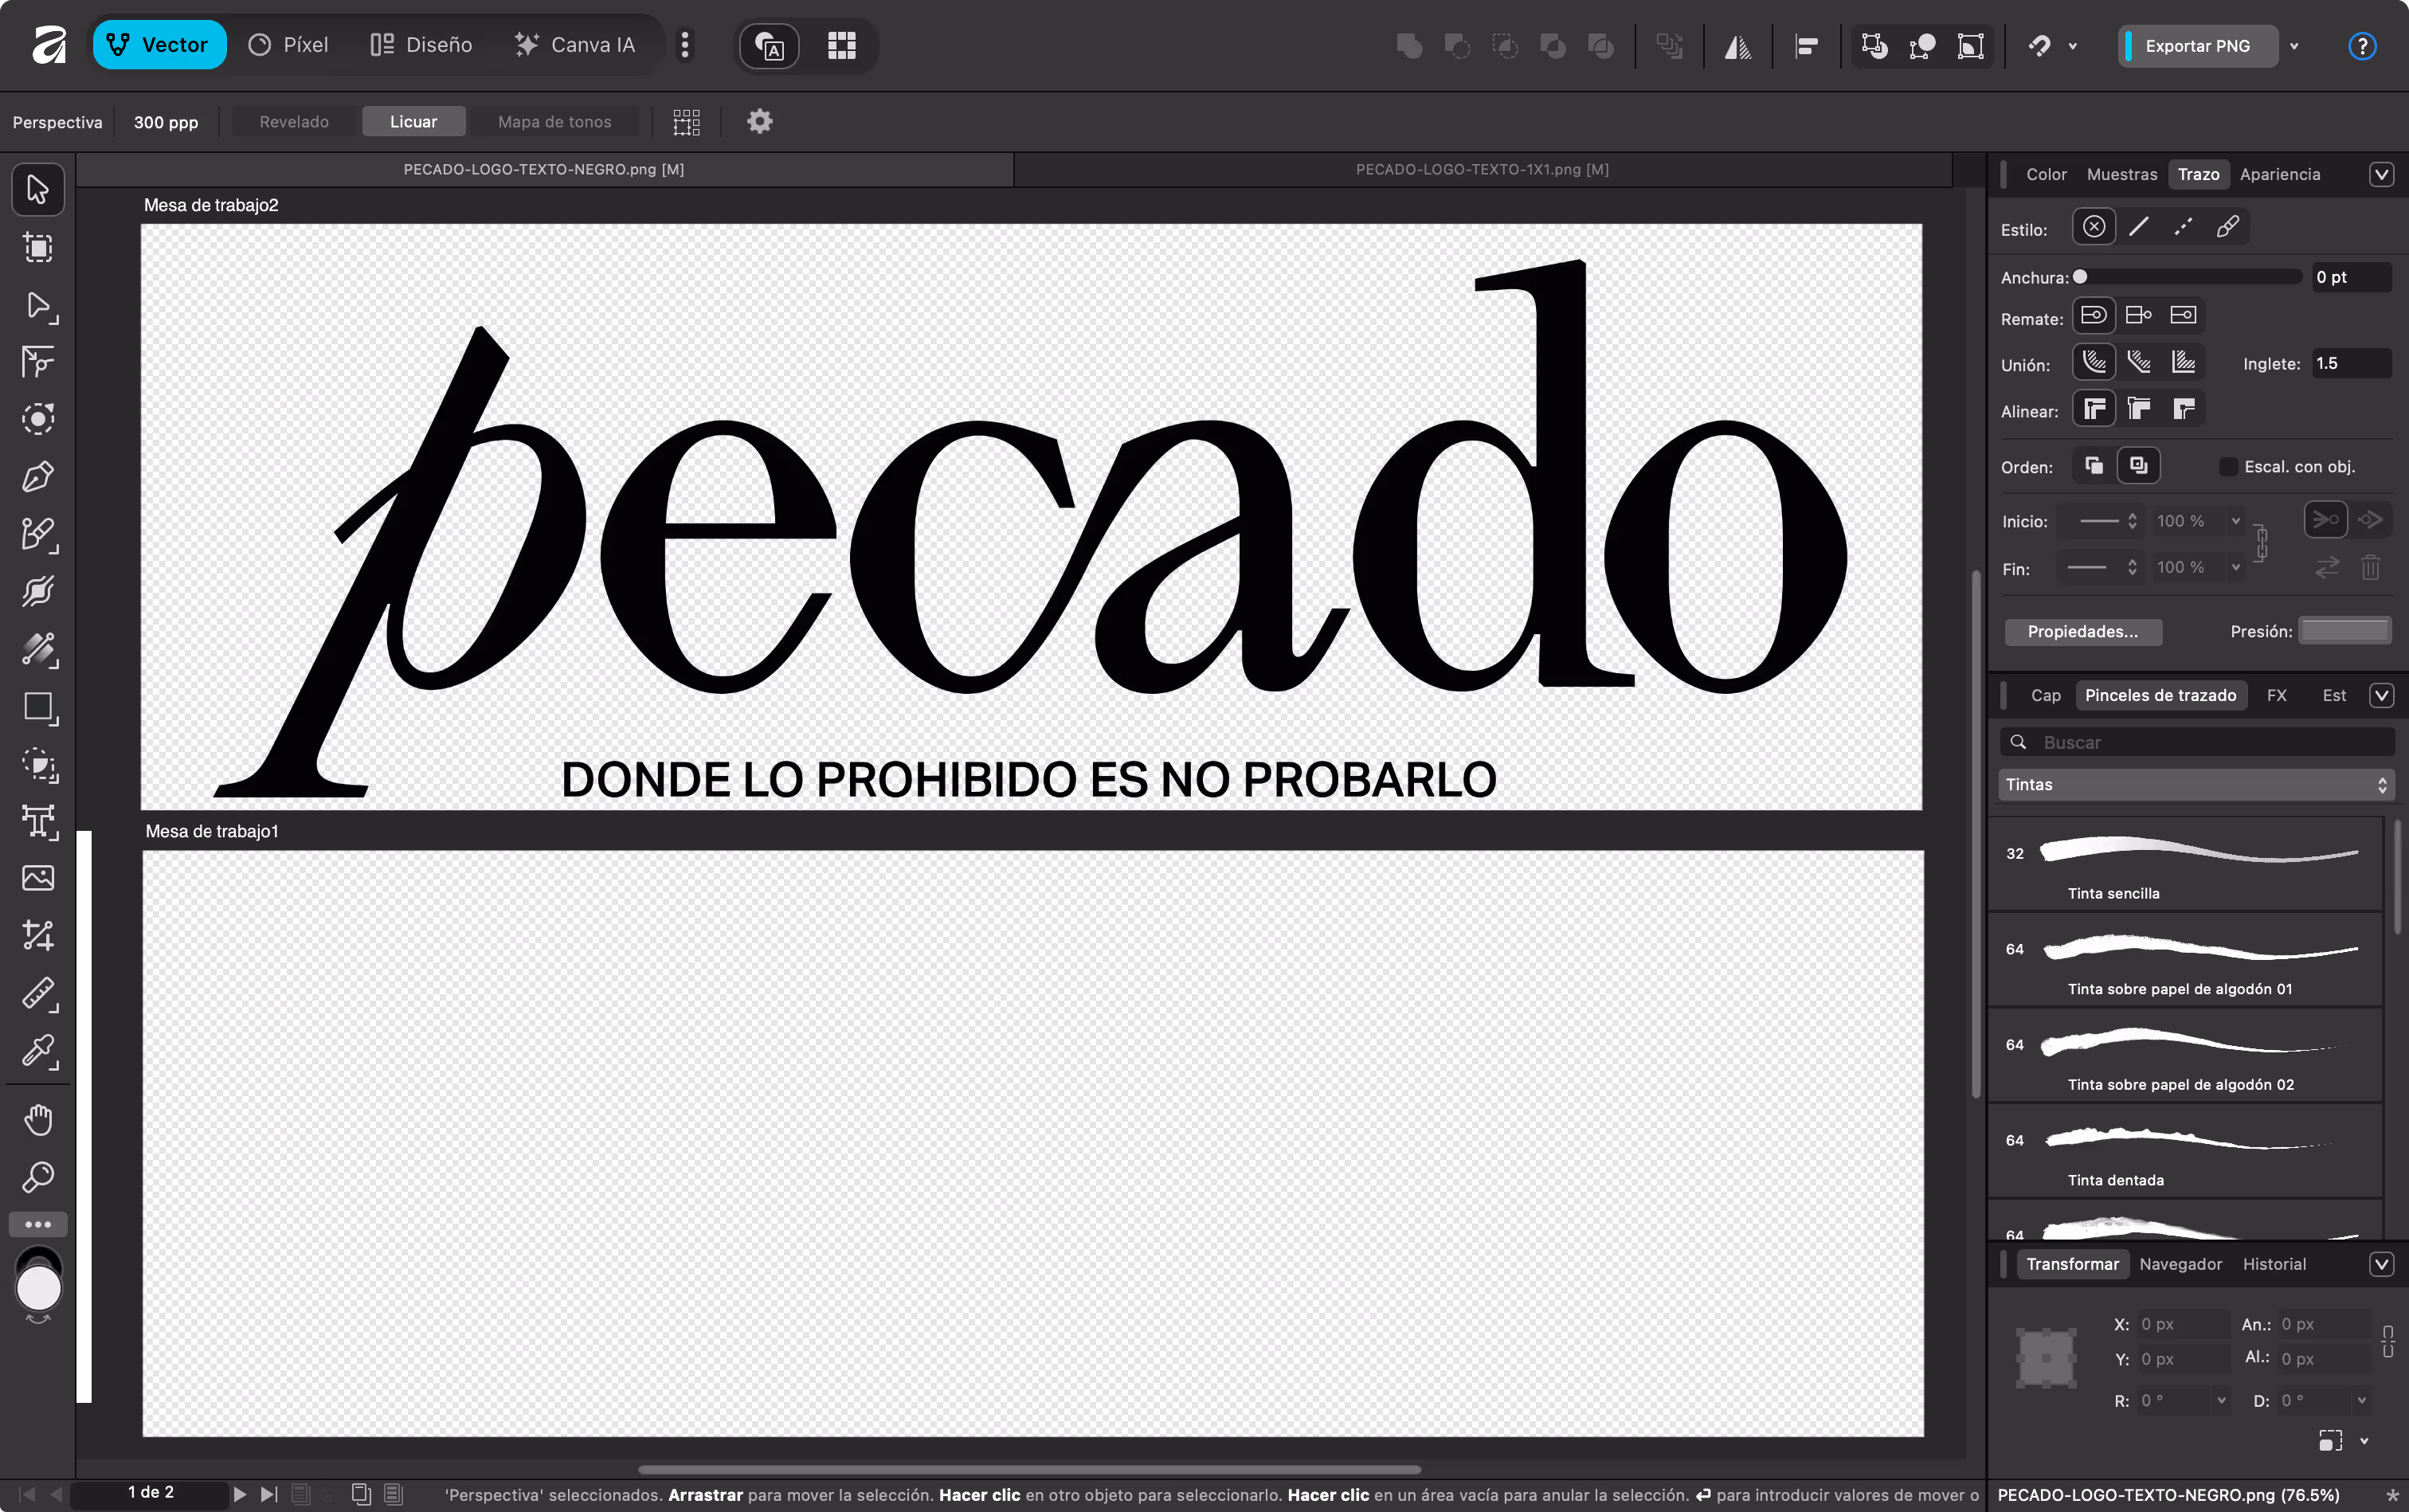Click the Mapa de tonos button
Screen dimensions: 2409x1512
point(554,121)
